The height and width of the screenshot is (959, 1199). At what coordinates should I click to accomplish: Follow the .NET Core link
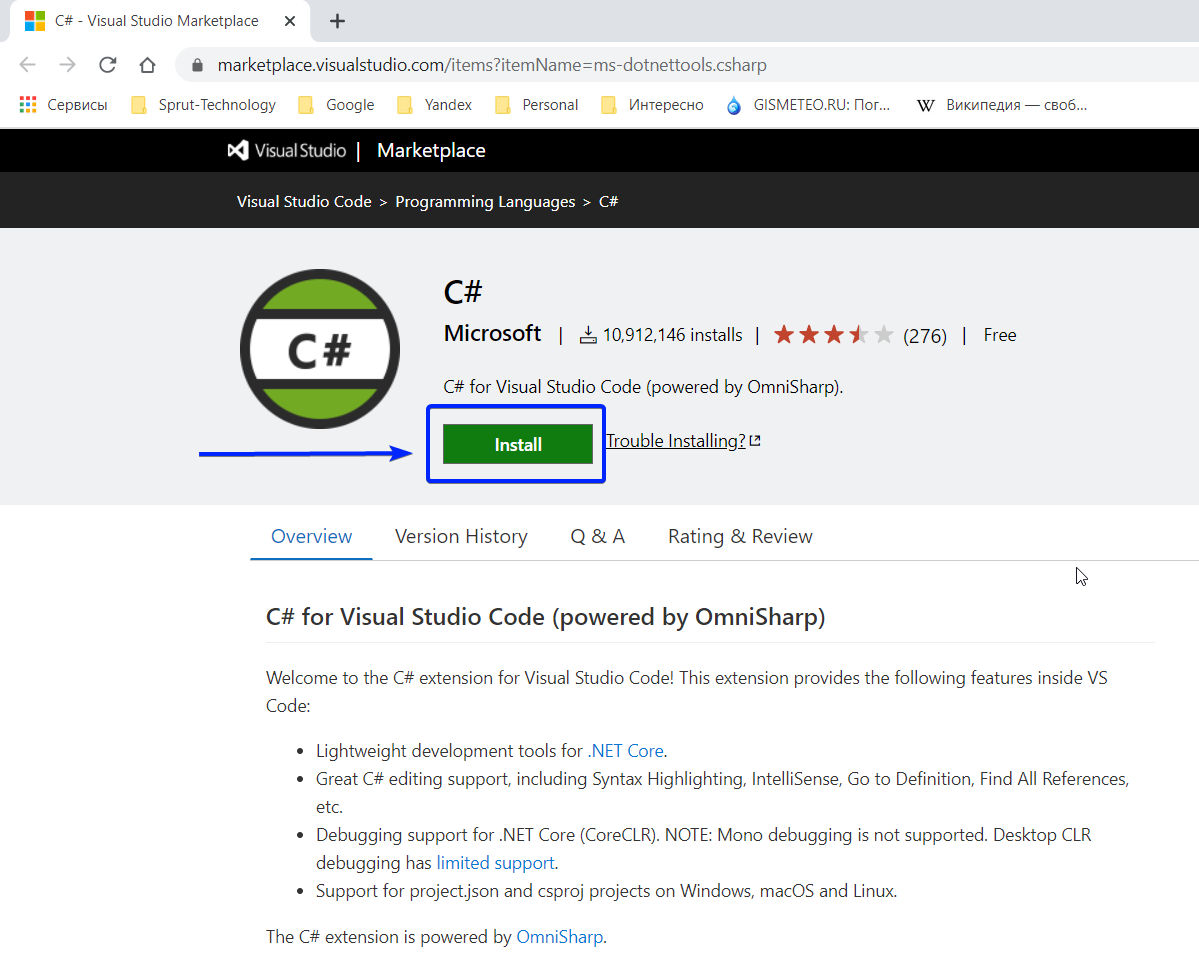pyautogui.click(x=626, y=750)
